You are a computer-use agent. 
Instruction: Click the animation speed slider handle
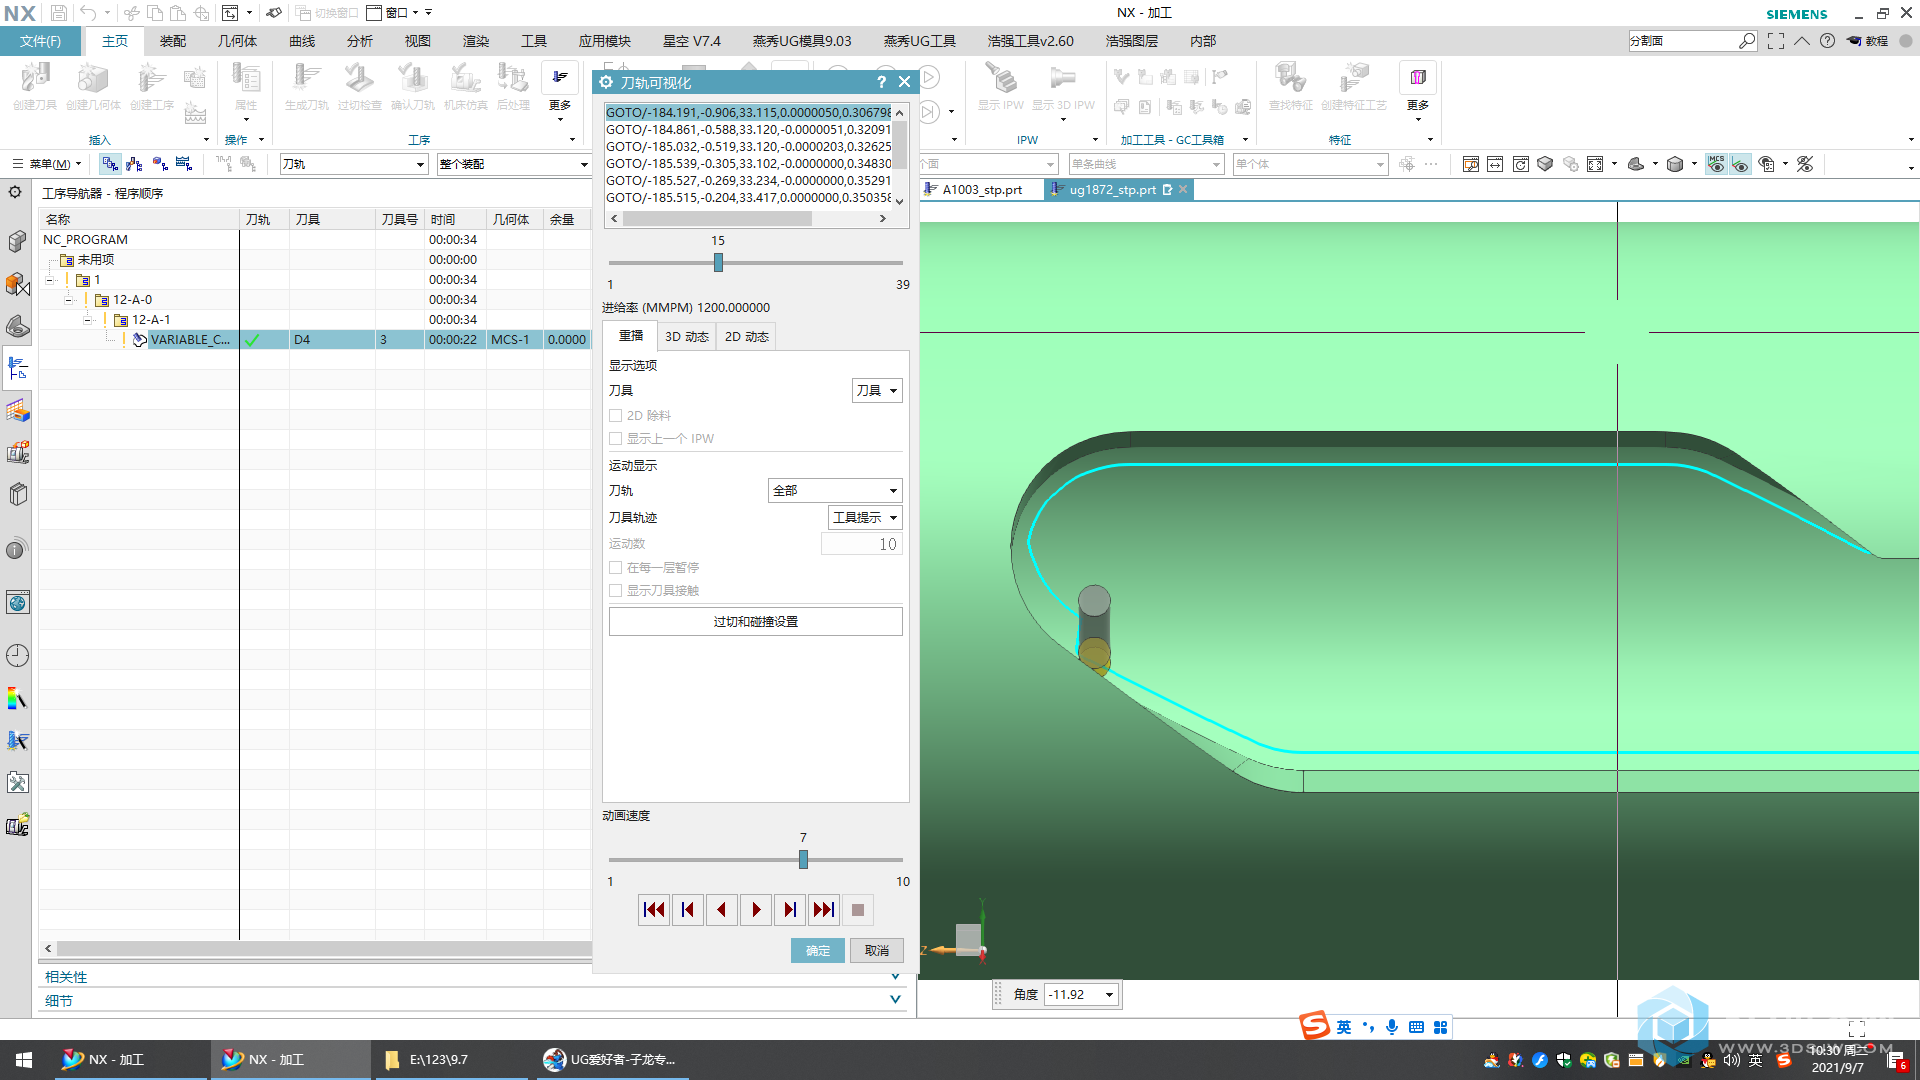coord(803,859)
